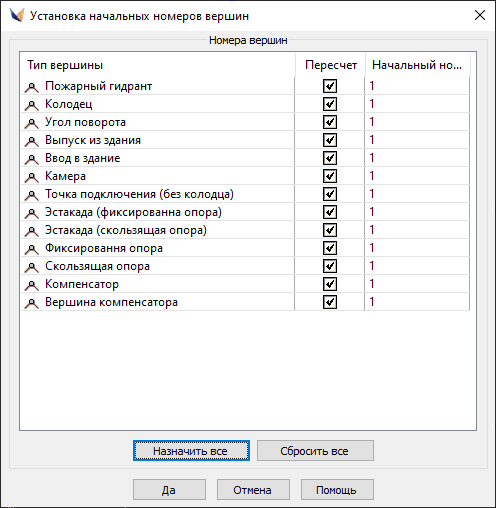Select the Колодец row icon
This screenshot has width=496, height=508.
[32, 105]
